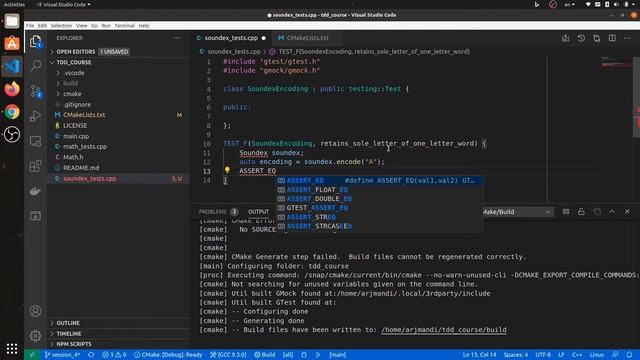
Task: Open the Source Control view
Action: (x=36, y=91)
